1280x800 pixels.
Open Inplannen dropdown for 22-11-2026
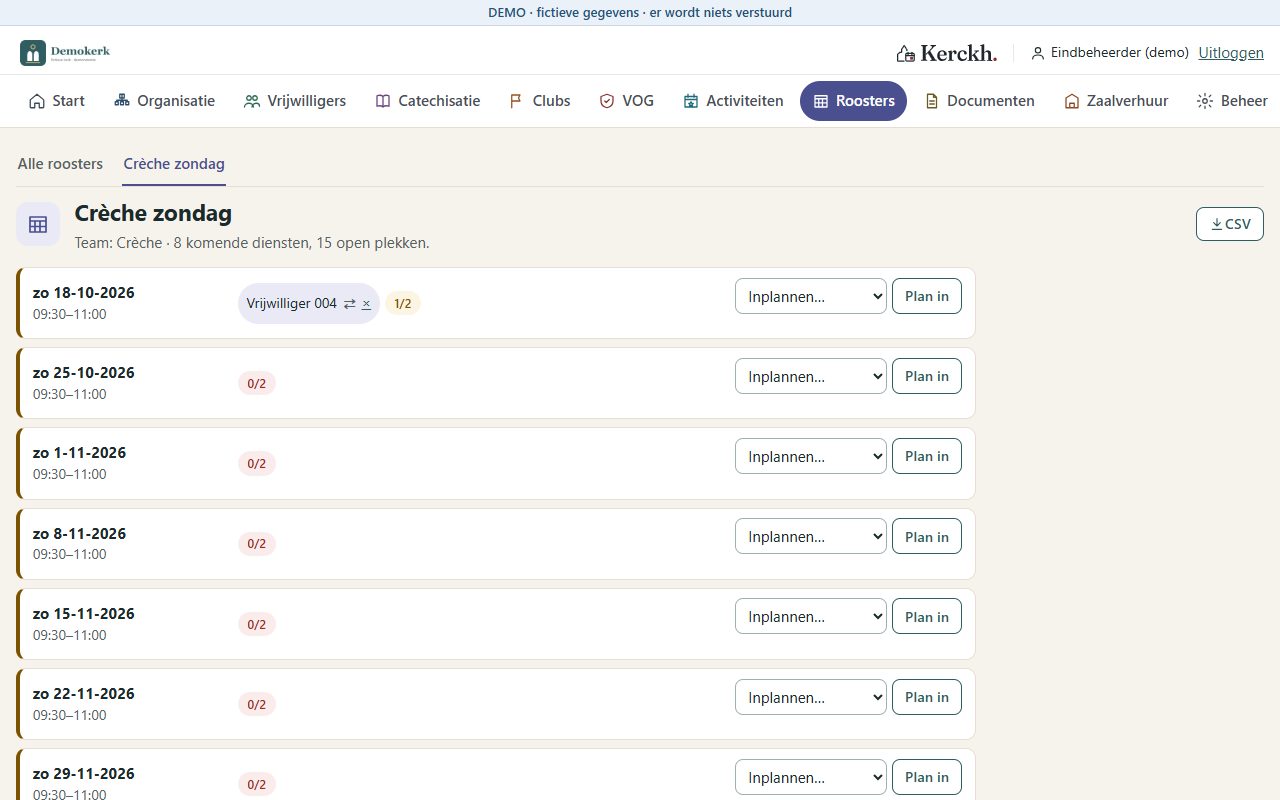[811, 697]
